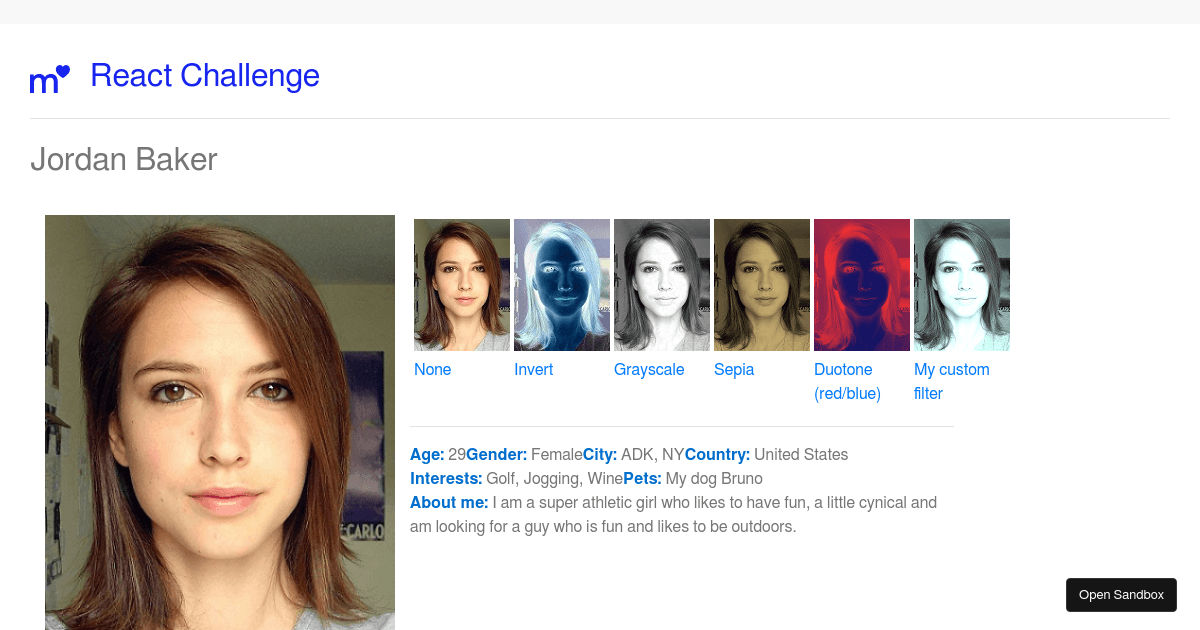Click the 'None' filter text link
1200x630 pixels.
click(433, 370)
